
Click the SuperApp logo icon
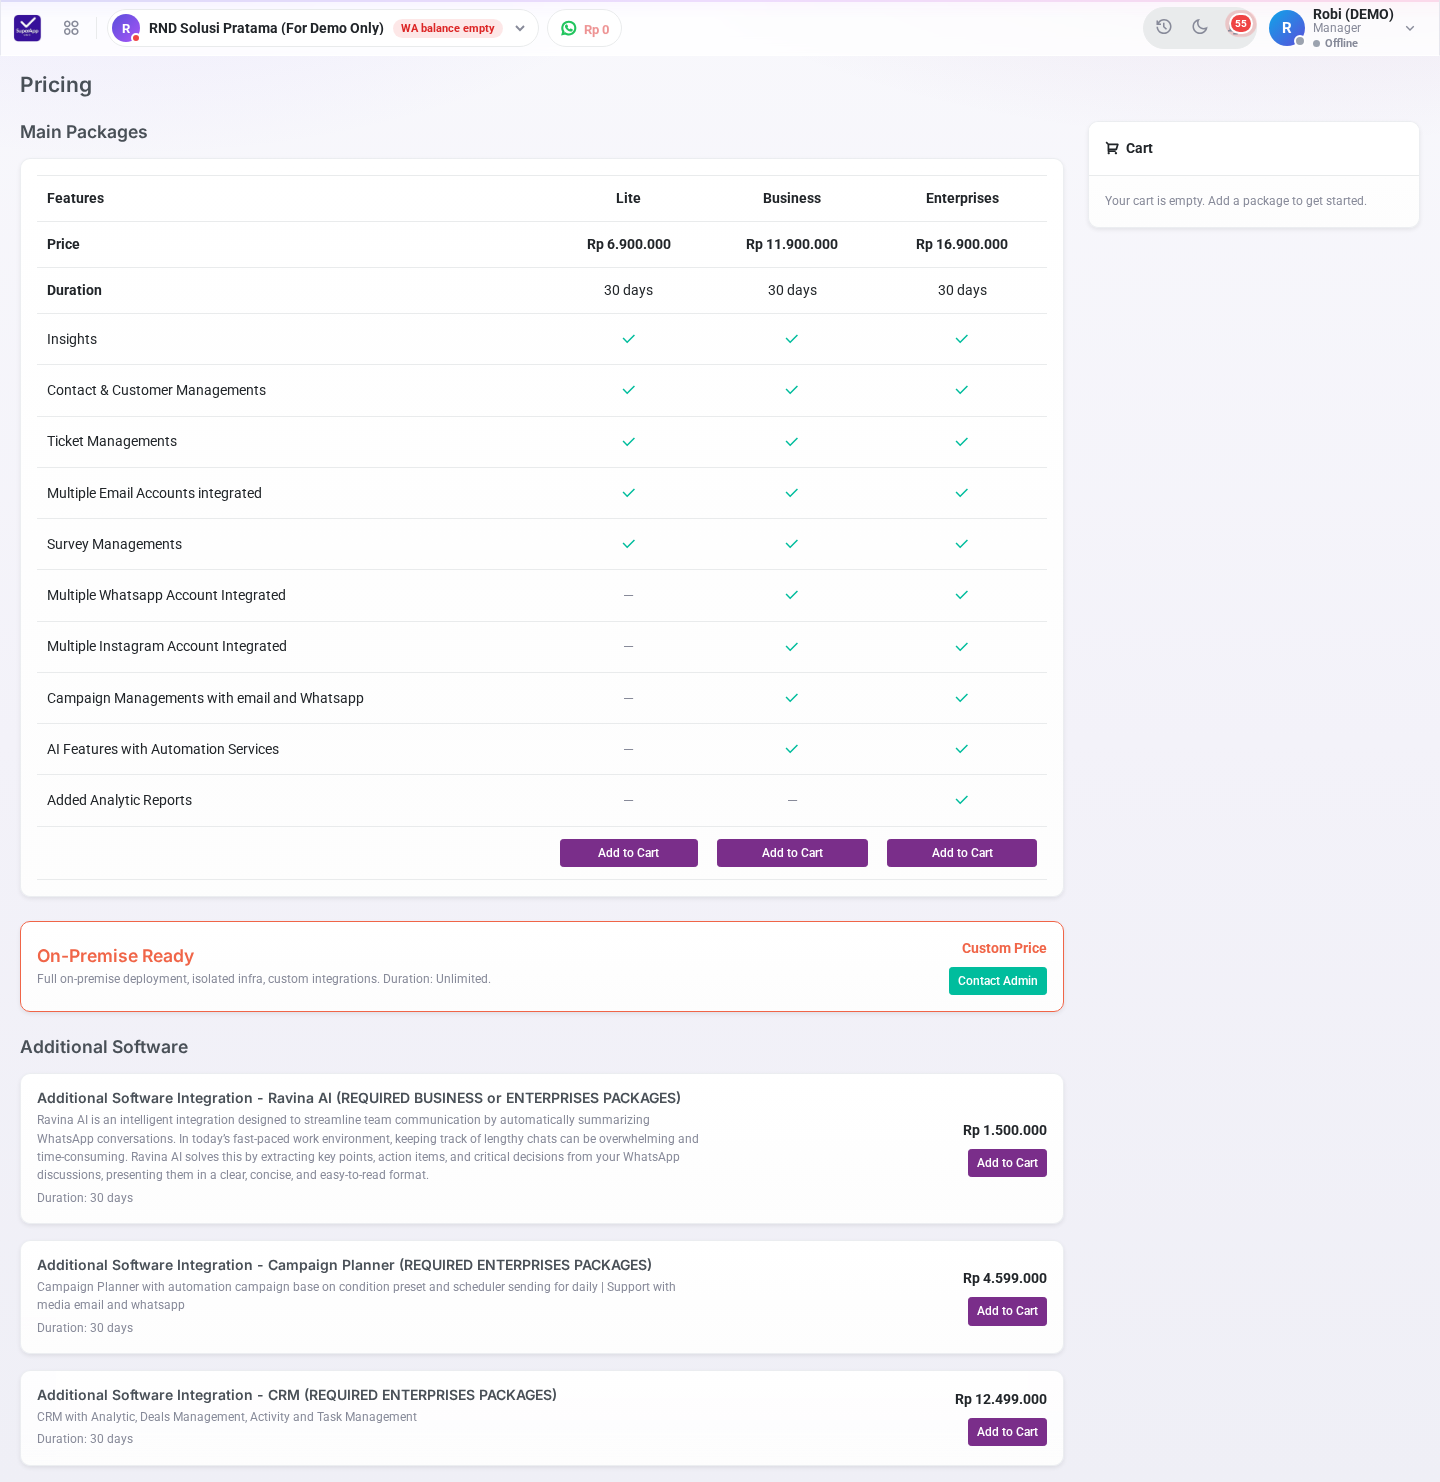coord(28,28)
